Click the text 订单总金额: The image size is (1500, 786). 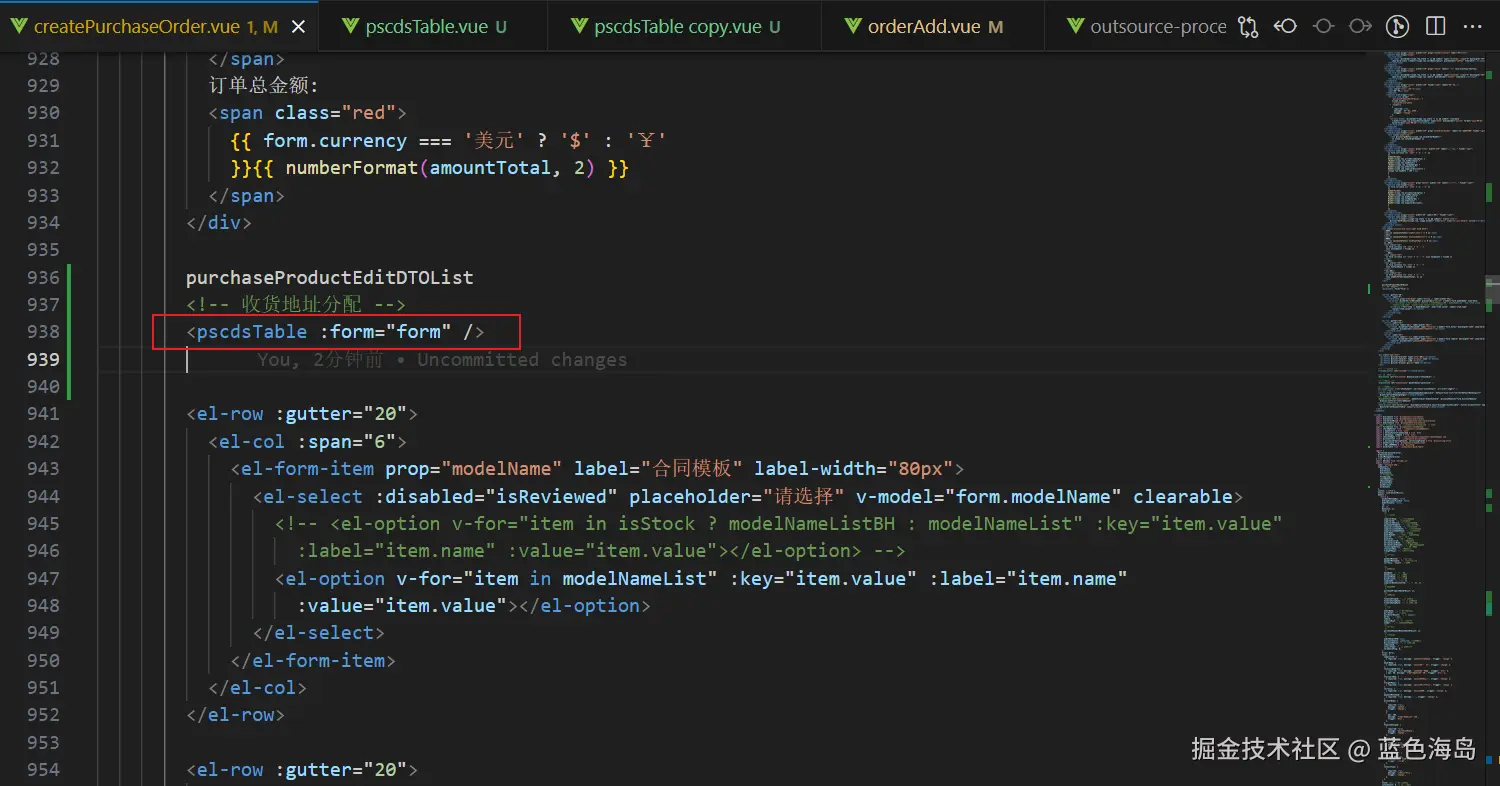pos(264,86)
